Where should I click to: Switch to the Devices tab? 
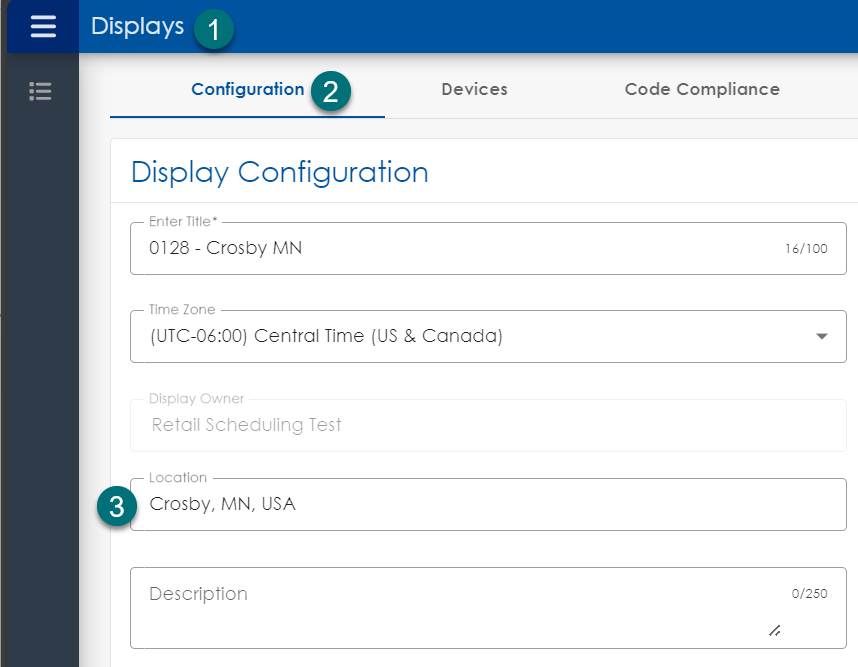pyautogui.click(x=474, y=89)
